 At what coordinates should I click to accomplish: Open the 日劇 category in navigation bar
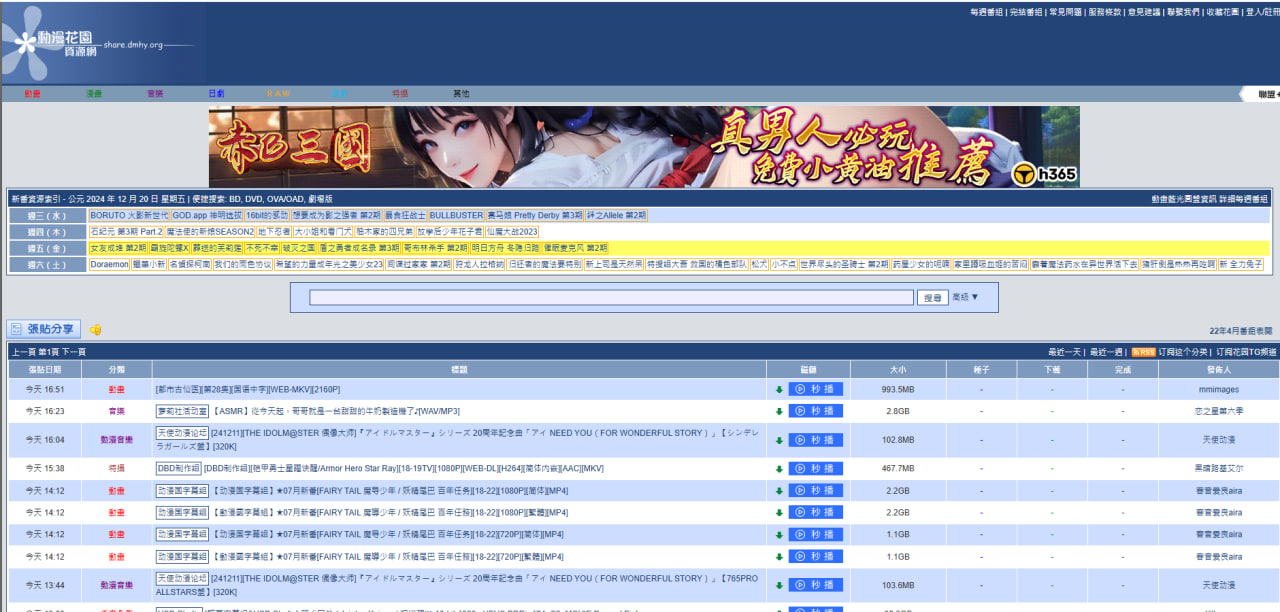pyautogui.click(x=216, y=94)
